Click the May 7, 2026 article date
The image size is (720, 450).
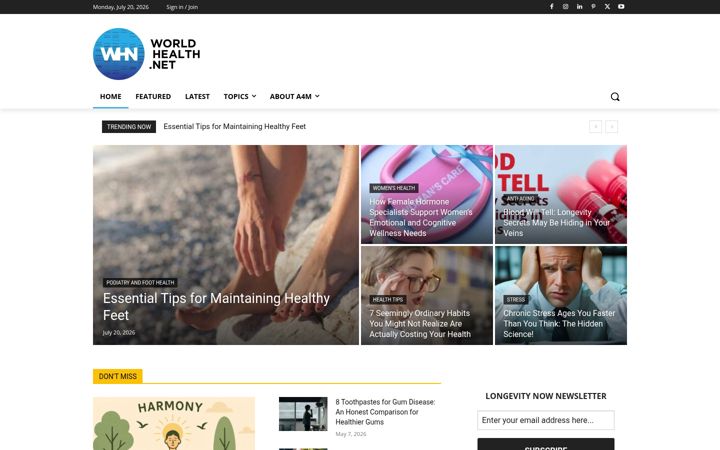pyautogui.click(x=351, y=434)
